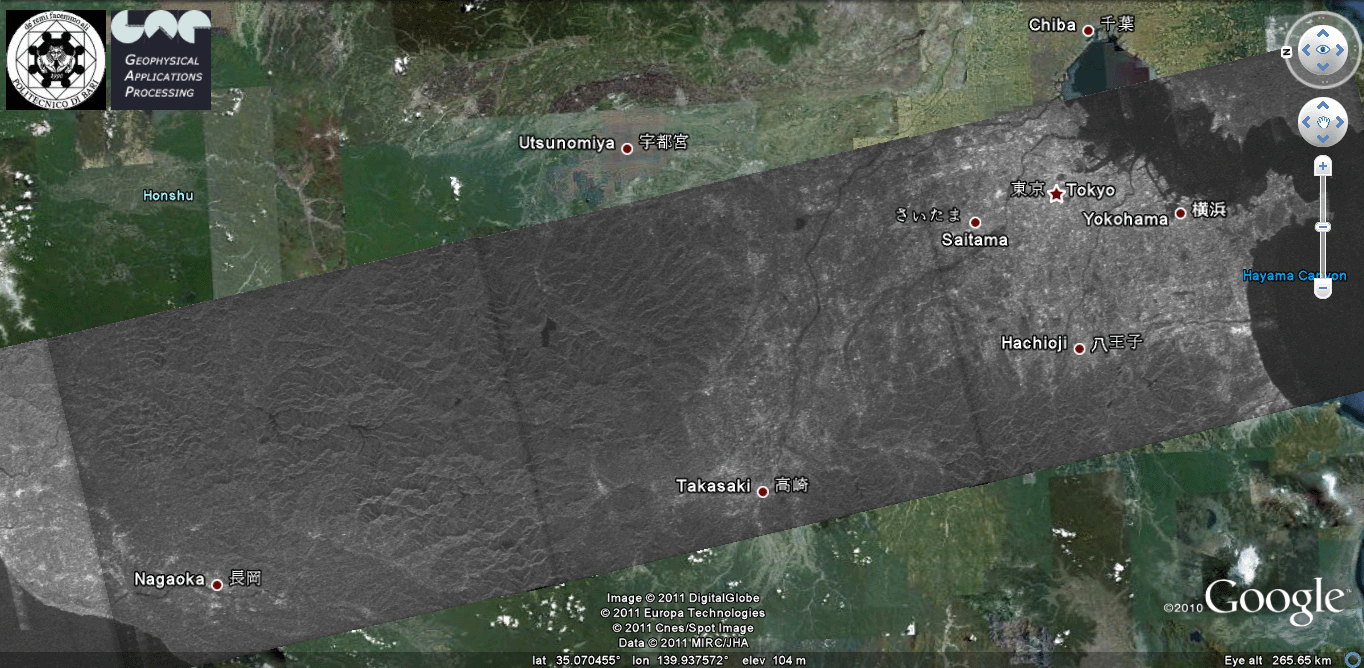
Task: Click the look-left arrow on the eye joystick
Action: tap(1305, 49)
